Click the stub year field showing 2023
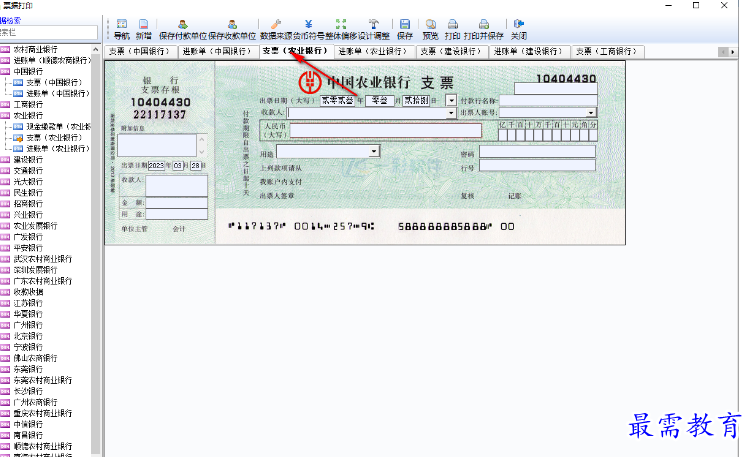Screen dimensions: 750x457 [156, 166]
